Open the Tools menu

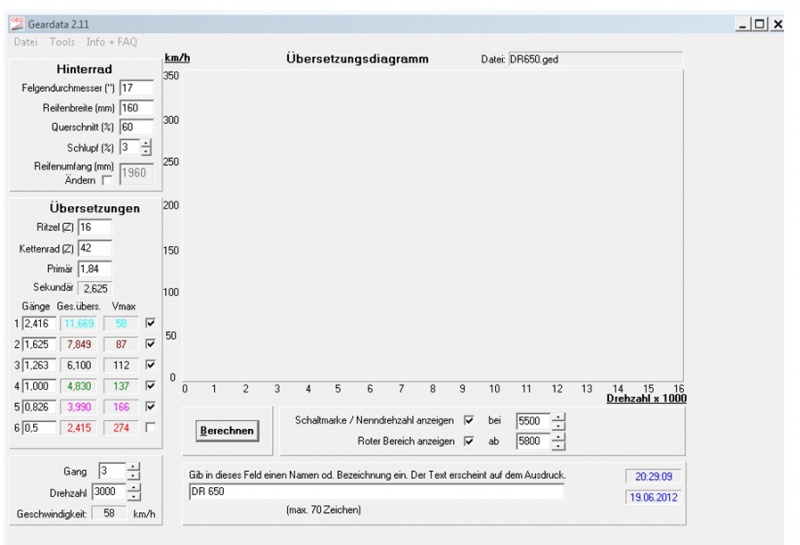(62, 41)
